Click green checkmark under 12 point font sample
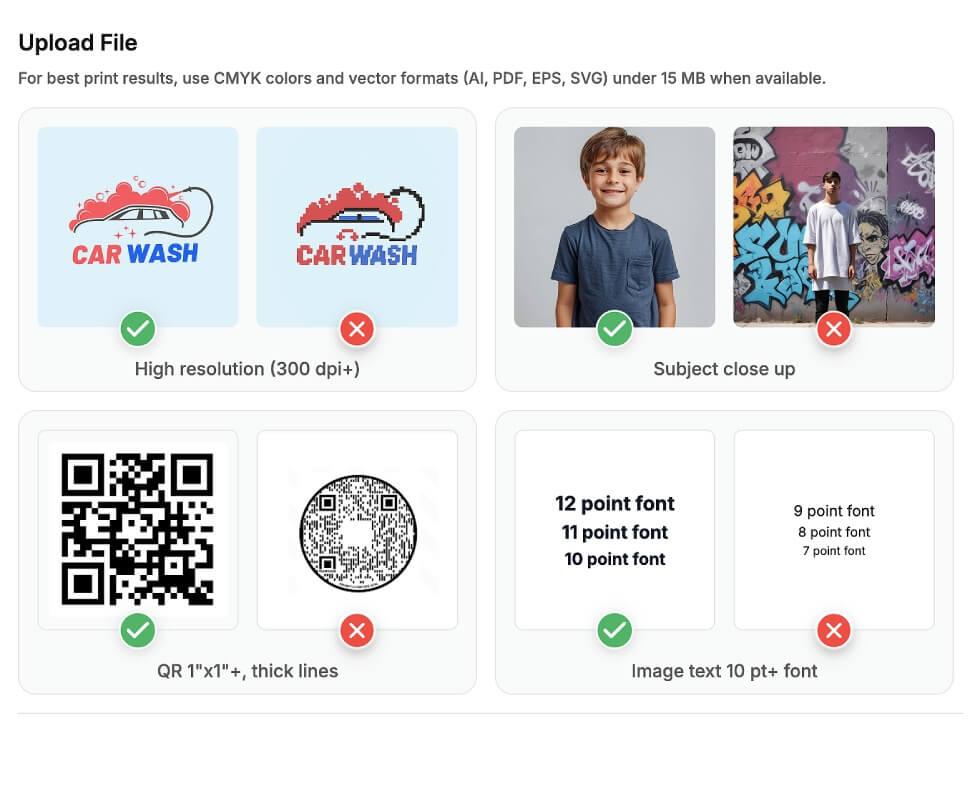The width and height of the screenshot is (980, 799). click(615, 630)
